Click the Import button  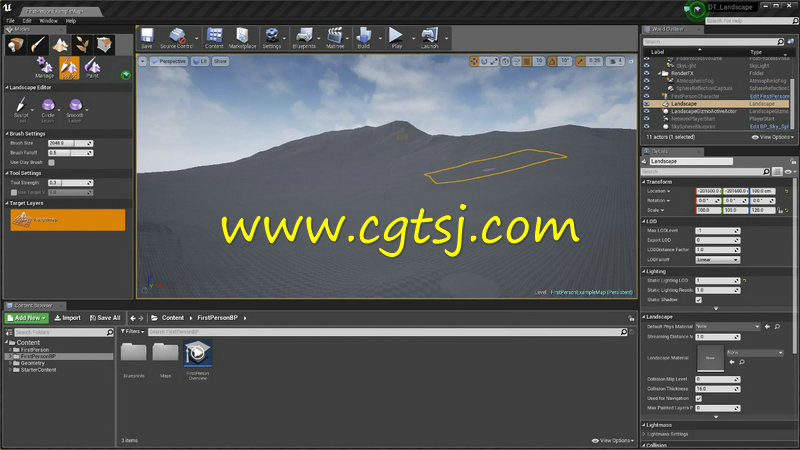click(x=67, y=318)
